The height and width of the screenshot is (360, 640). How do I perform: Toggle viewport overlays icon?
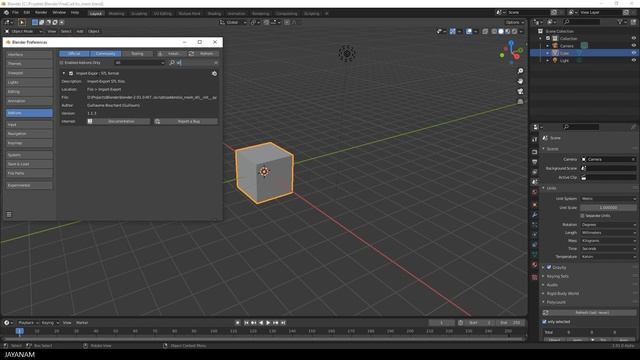[x=469, y=31]
